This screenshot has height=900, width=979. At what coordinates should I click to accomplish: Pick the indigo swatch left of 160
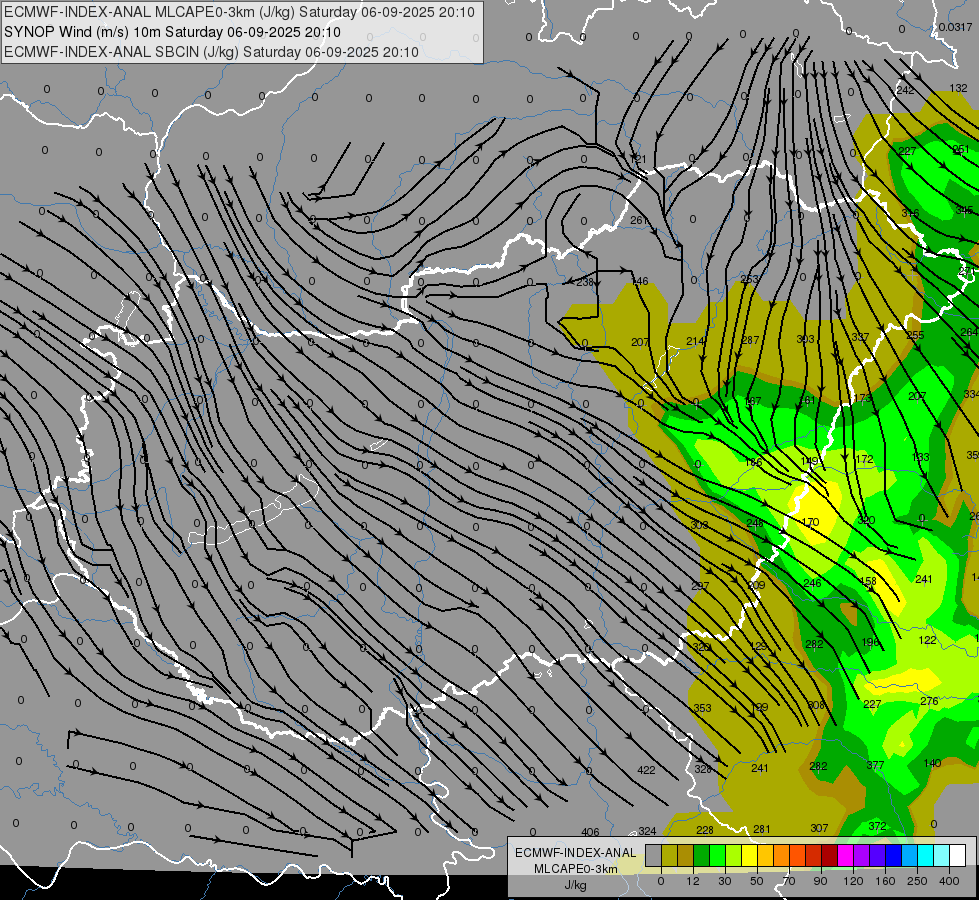pyautogui.click(x=878, y=855)
